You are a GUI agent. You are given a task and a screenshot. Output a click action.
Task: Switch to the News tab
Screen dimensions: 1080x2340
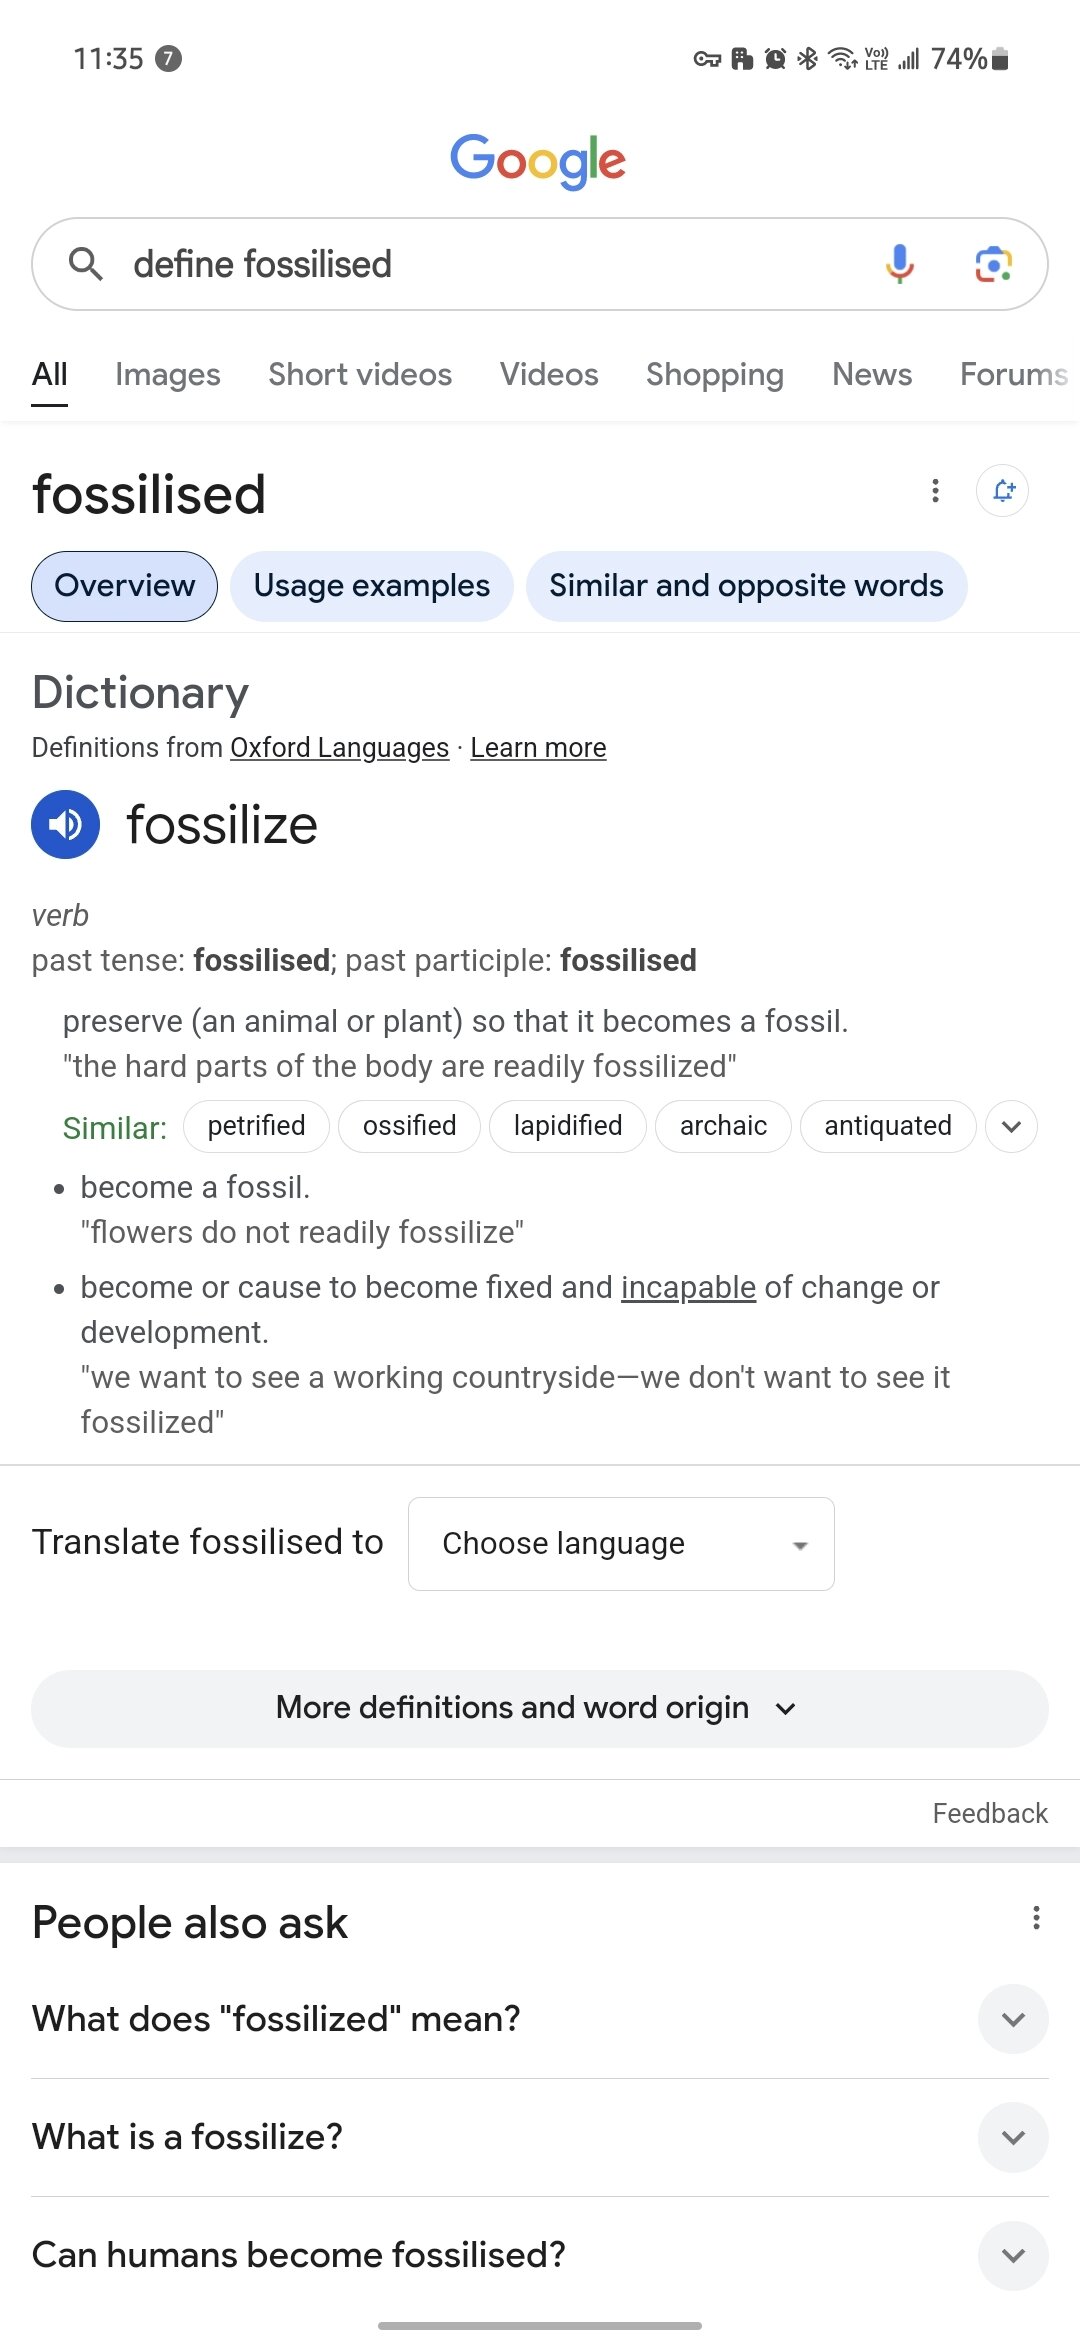872,375
